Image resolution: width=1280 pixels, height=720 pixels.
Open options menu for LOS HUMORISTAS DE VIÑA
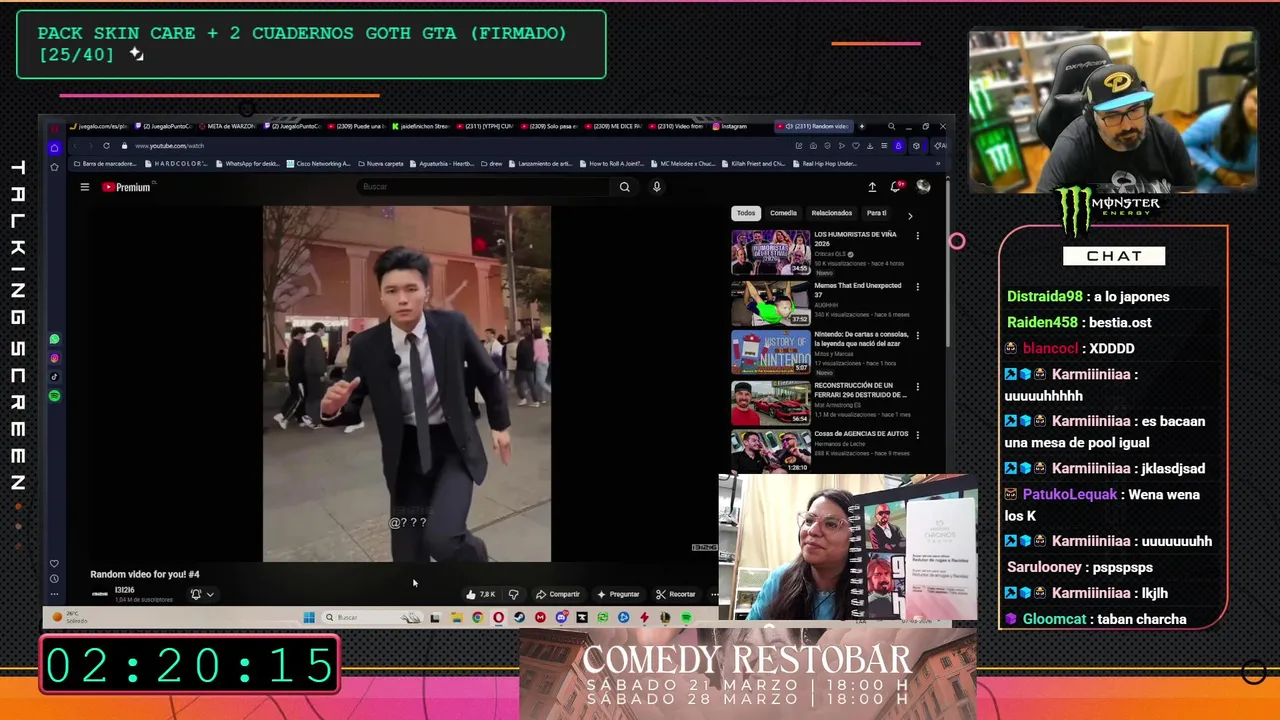pos(917,236)
